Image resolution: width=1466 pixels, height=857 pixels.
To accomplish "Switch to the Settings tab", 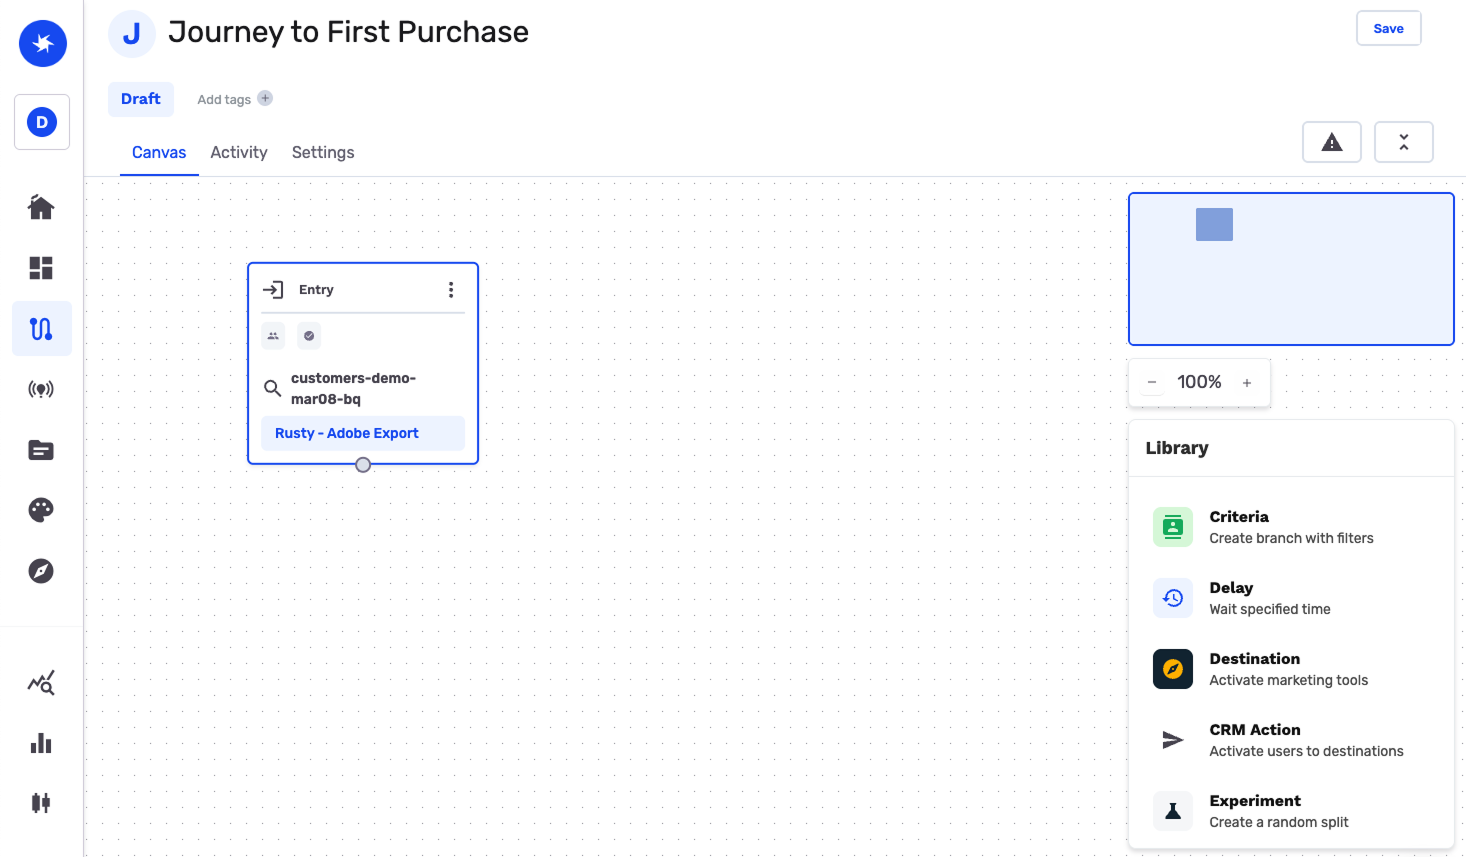I will coord(323,152).
